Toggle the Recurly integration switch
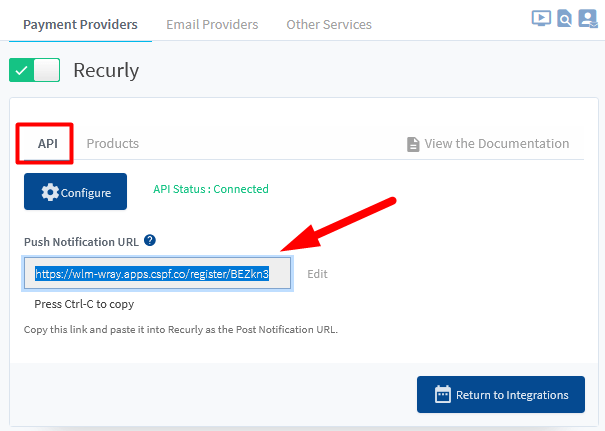The image size is (605, 431). [34, 70]
